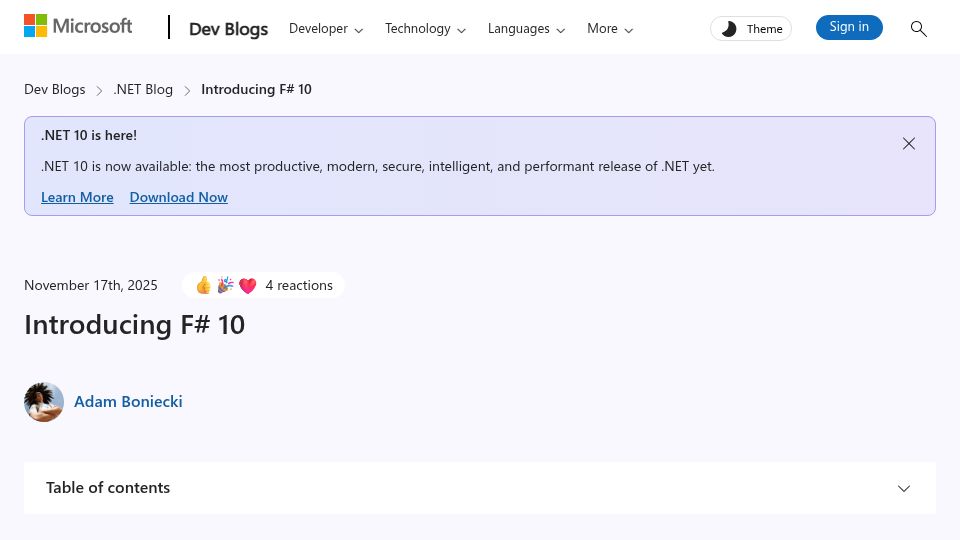Open the More dropdown menu
This screenshot has height=540, width=960.
[x=610, y=29]
